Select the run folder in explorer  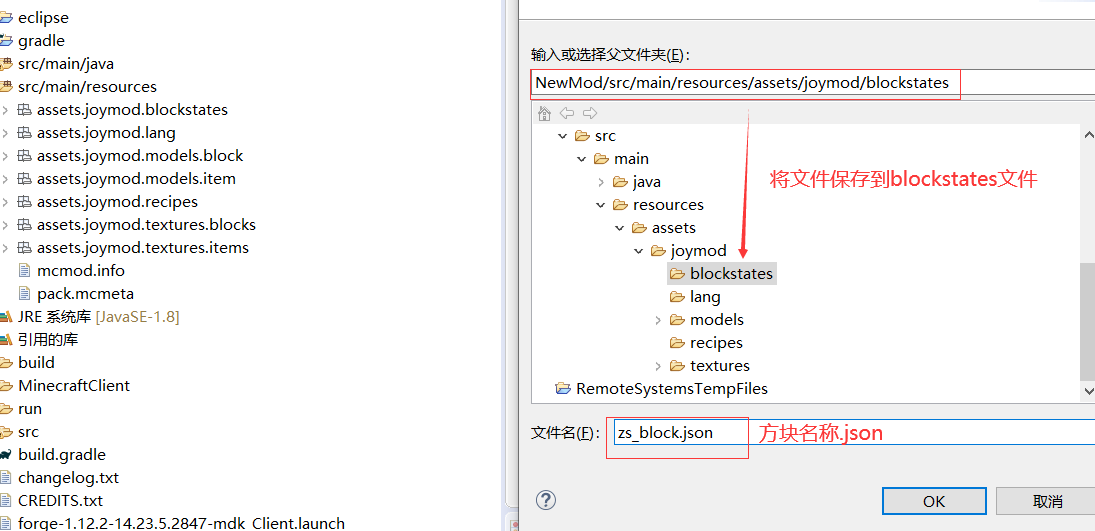(x=30, y=409)
